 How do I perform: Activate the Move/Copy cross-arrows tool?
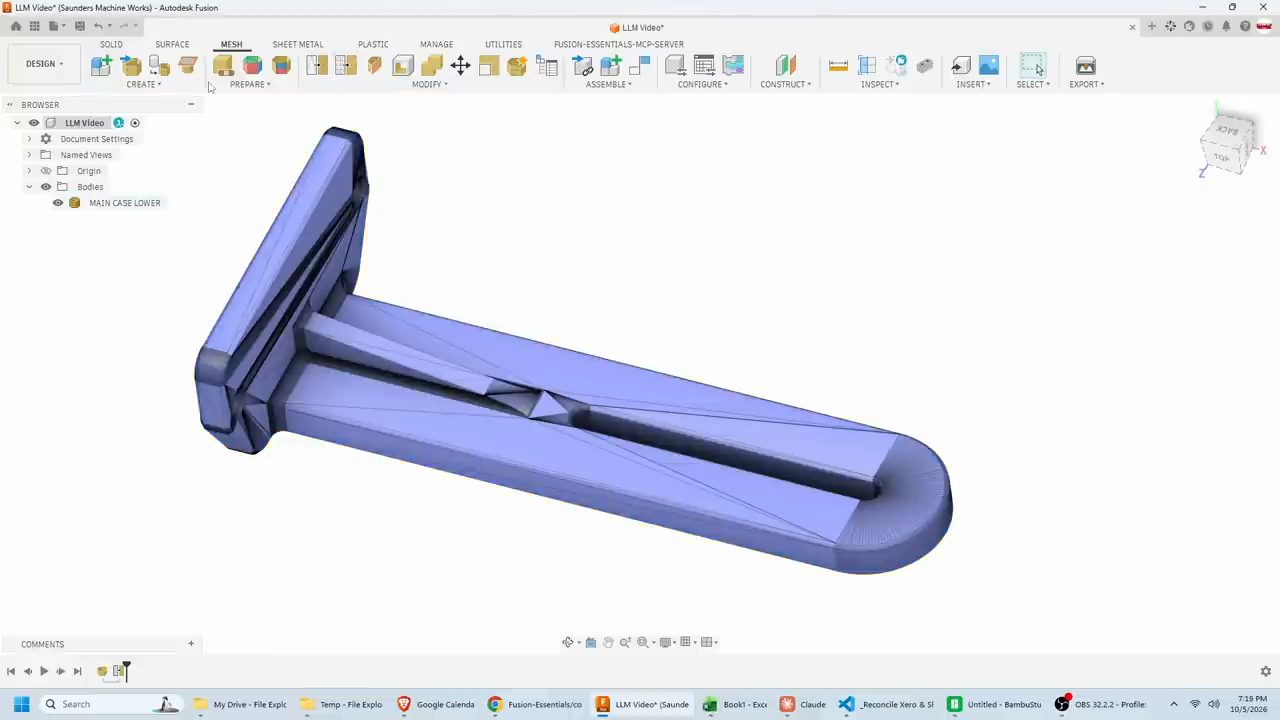(460, 65)
